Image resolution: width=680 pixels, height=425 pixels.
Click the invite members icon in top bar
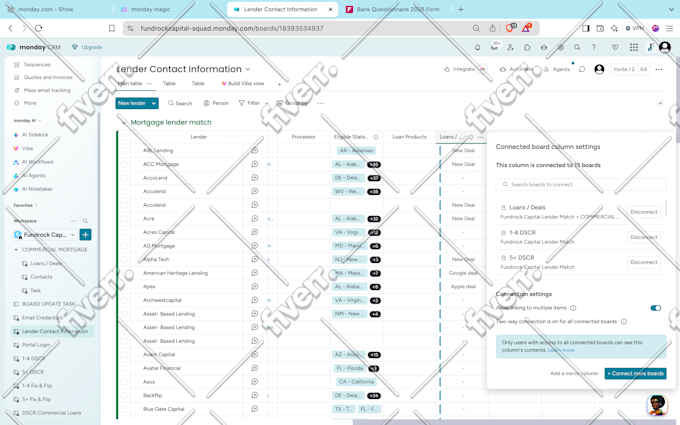coord(510,47)
